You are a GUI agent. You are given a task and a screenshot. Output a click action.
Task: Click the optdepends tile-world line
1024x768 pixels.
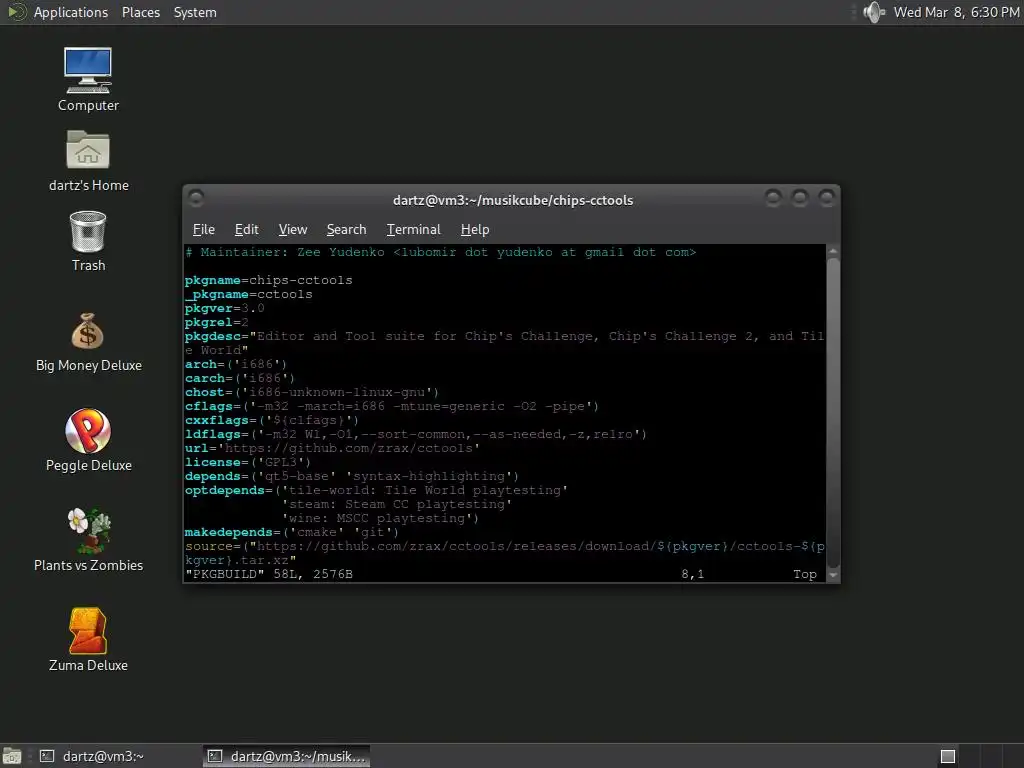pyautogui.click(x=376, y=490)
